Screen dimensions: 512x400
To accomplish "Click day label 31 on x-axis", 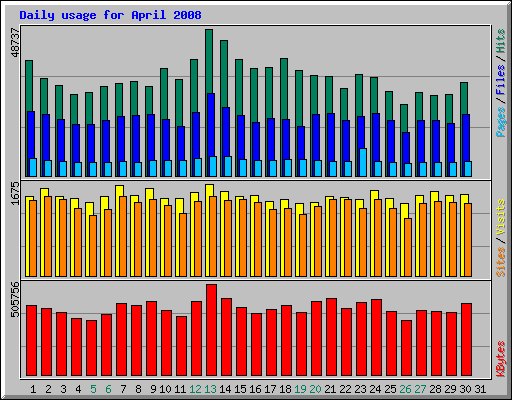I will click(480, 389).
